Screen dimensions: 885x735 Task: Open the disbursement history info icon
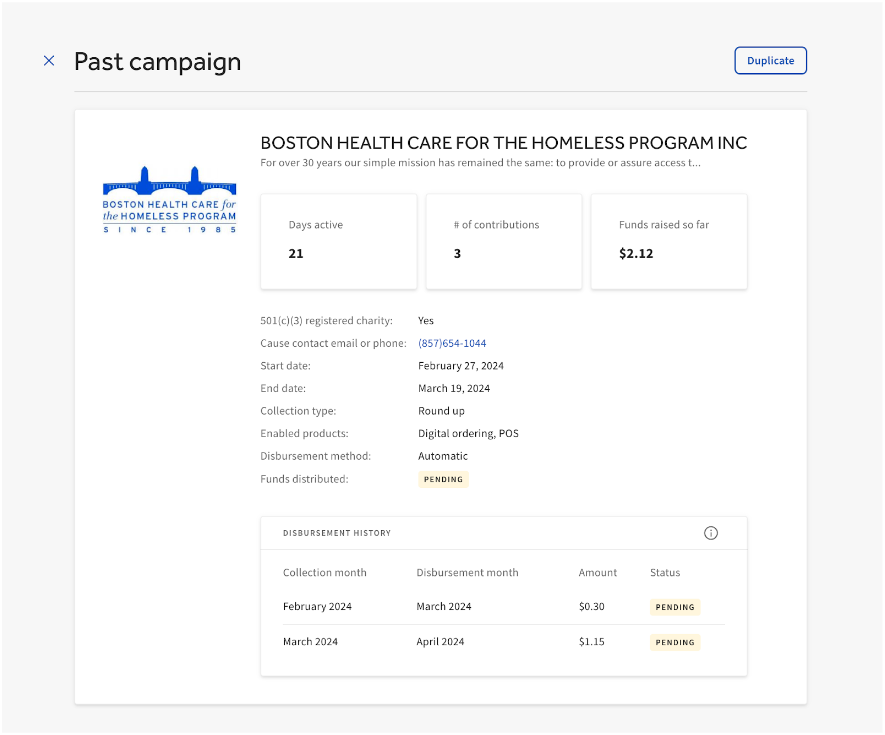click(x=711, y=533)
